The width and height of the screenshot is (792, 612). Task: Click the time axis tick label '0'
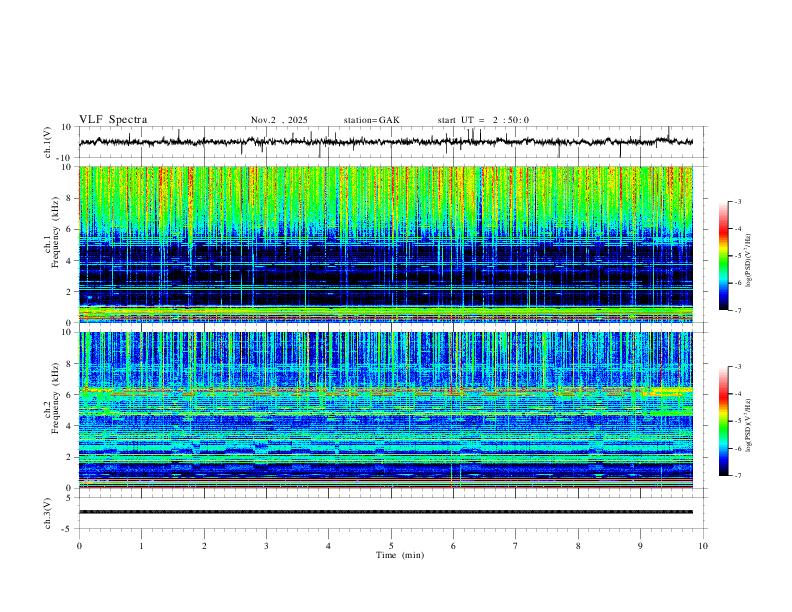click(79, 546)
